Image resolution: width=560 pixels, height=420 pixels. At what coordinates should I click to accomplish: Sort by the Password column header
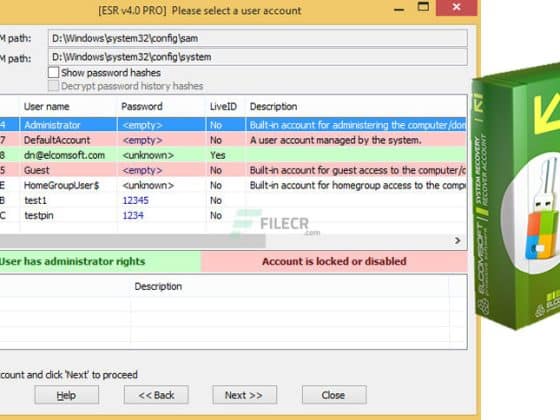(x=161, y=106)
